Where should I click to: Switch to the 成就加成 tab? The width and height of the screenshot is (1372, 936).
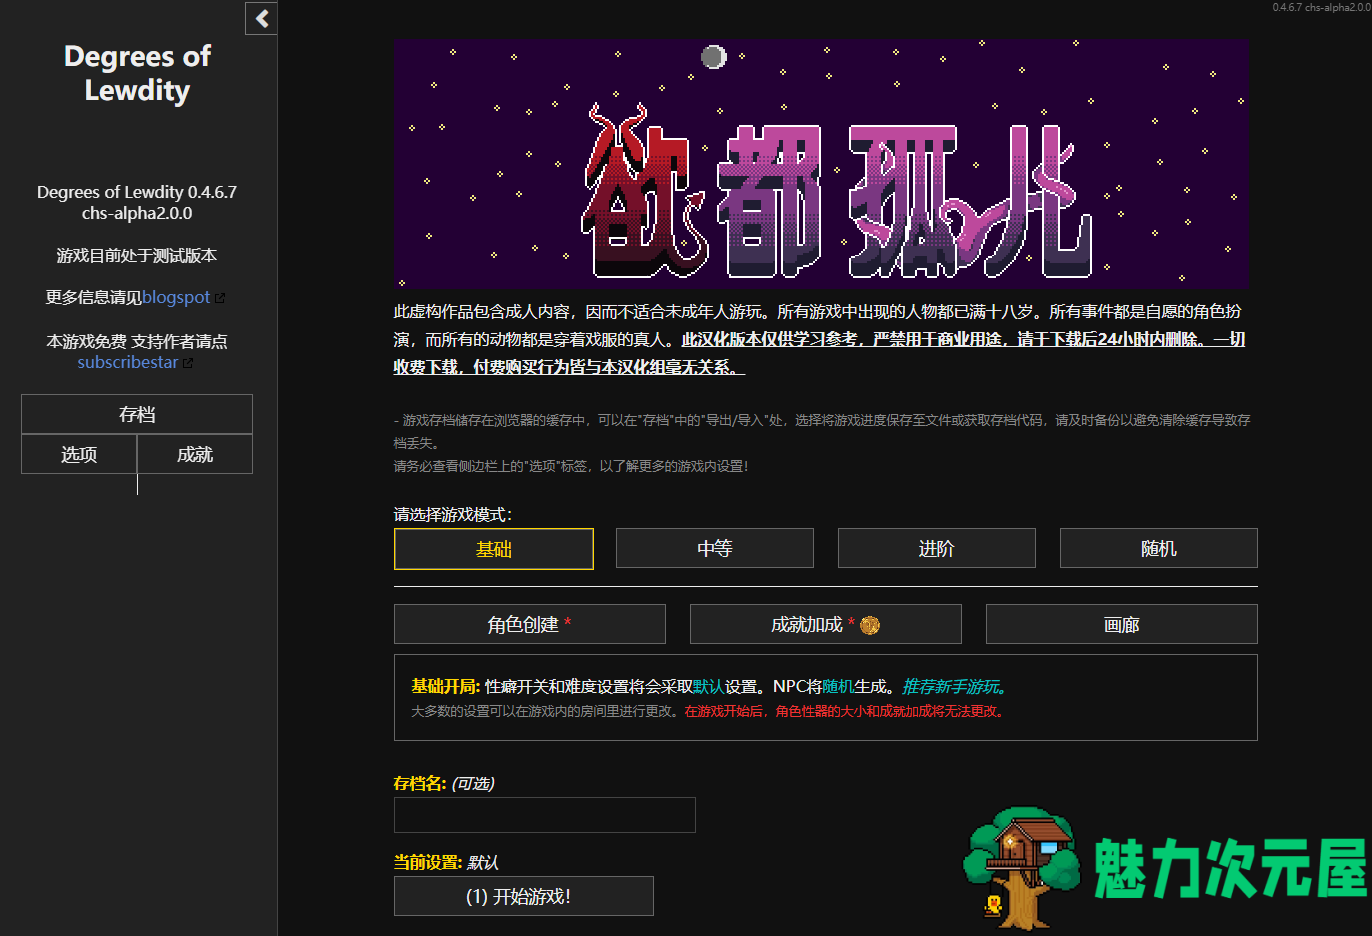(x=826, y=624)
